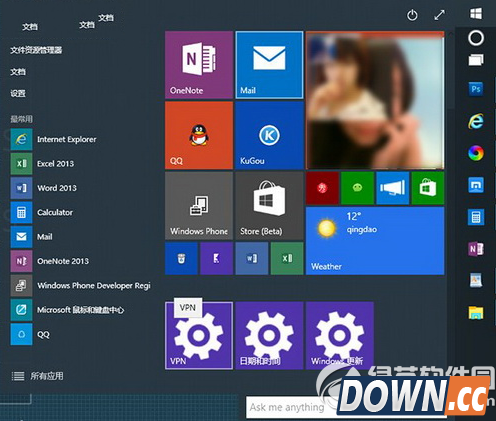
Task: Click the blurred photo tile
Action: (x=375, y=100)
